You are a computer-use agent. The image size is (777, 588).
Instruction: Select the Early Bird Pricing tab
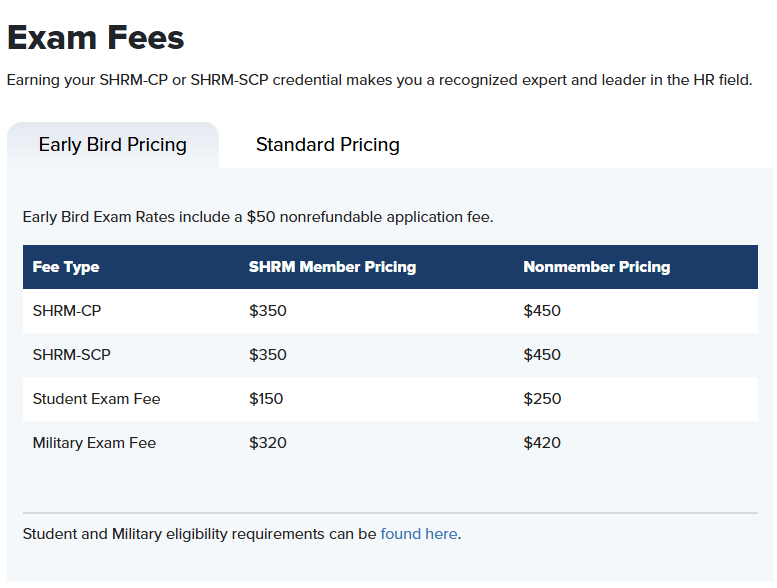tap(113, 145)
